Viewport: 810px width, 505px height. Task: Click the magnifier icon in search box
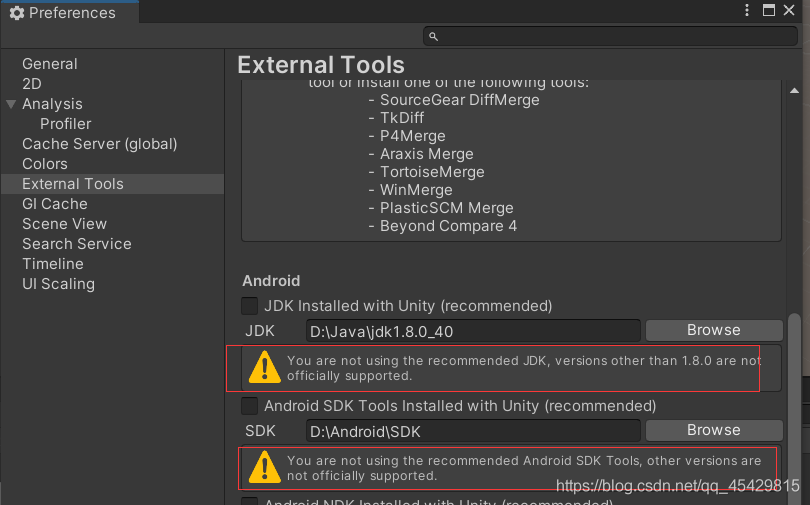tap(433, 37)
